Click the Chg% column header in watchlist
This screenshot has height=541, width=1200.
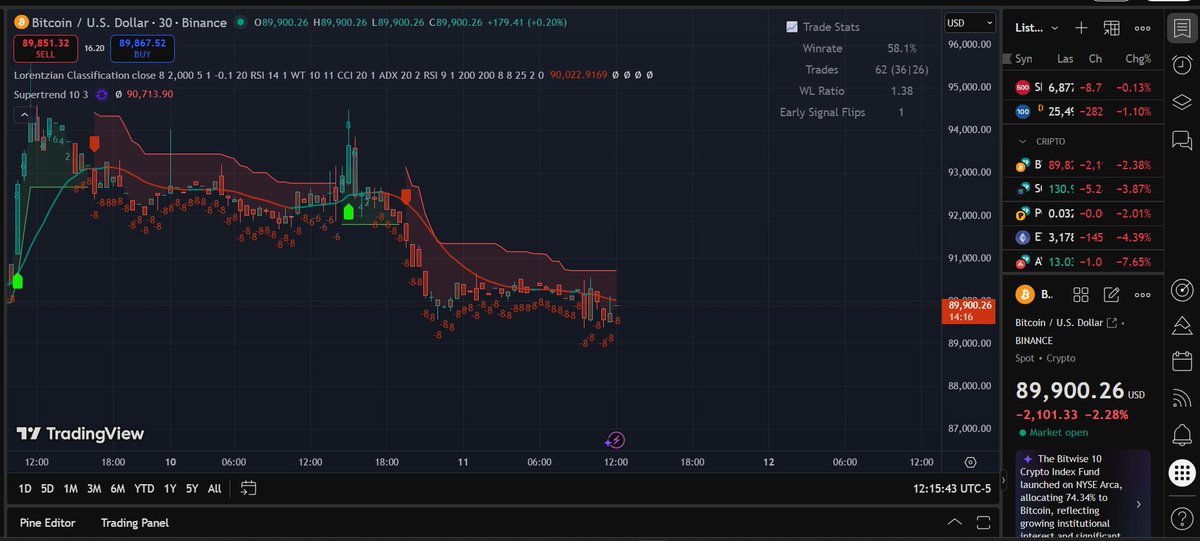[1138, 59]
